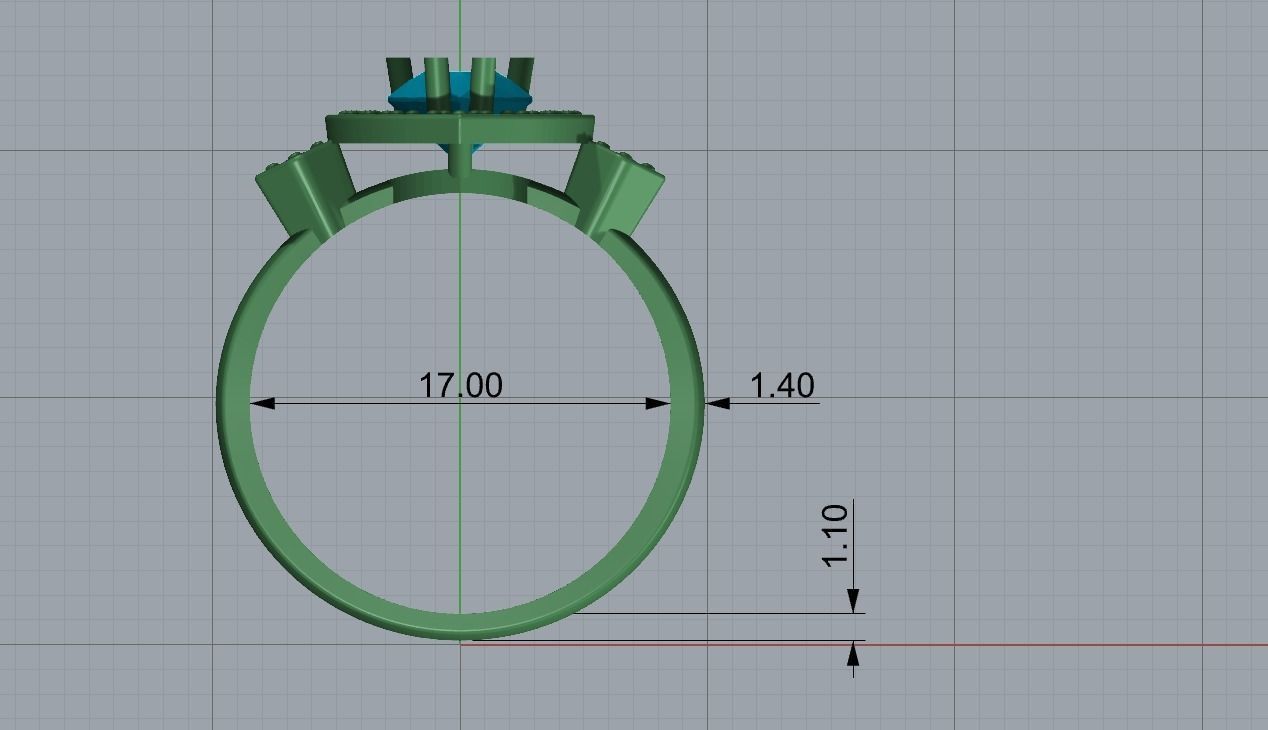The image size is (1268, 730).
Task: Select the 1.40 band thickness dimension text
Action: [x=782, y=385]
